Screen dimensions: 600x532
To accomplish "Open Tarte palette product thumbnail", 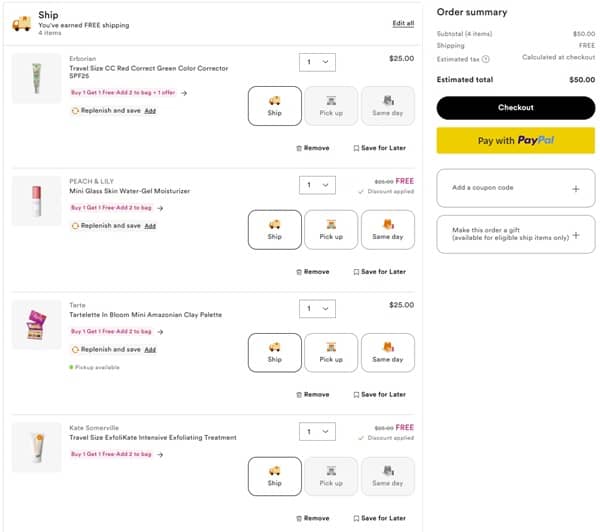I will (x=37, y=324).
